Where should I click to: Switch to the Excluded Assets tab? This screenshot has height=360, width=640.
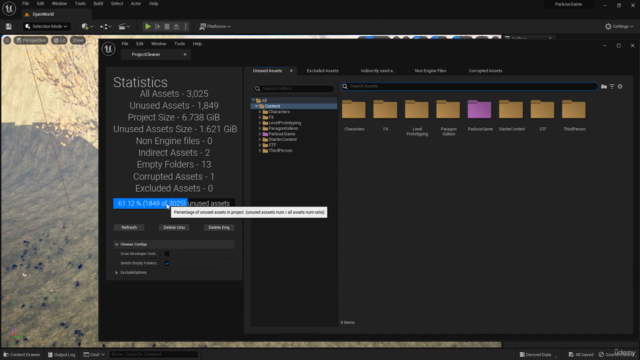(322, 71)
